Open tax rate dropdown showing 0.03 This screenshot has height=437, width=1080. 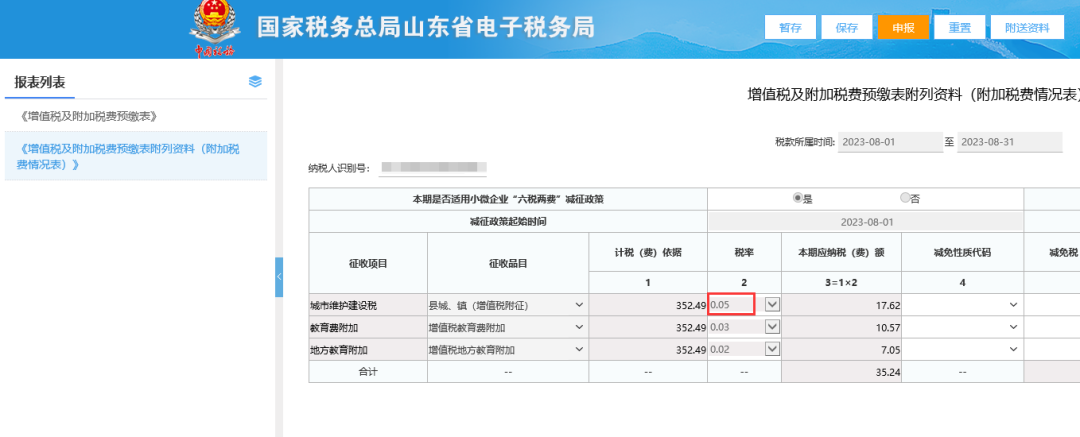[x=773, y=327]
